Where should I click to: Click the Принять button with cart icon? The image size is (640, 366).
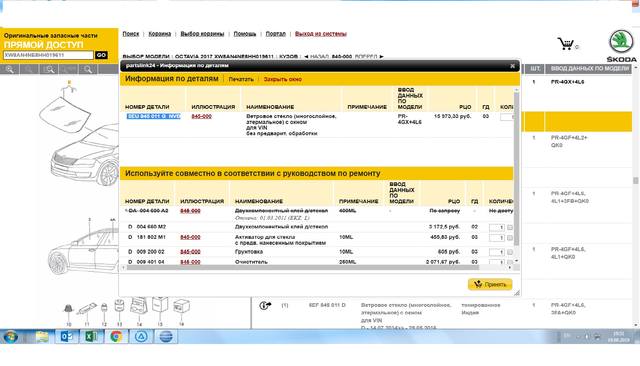coord(490,284)
